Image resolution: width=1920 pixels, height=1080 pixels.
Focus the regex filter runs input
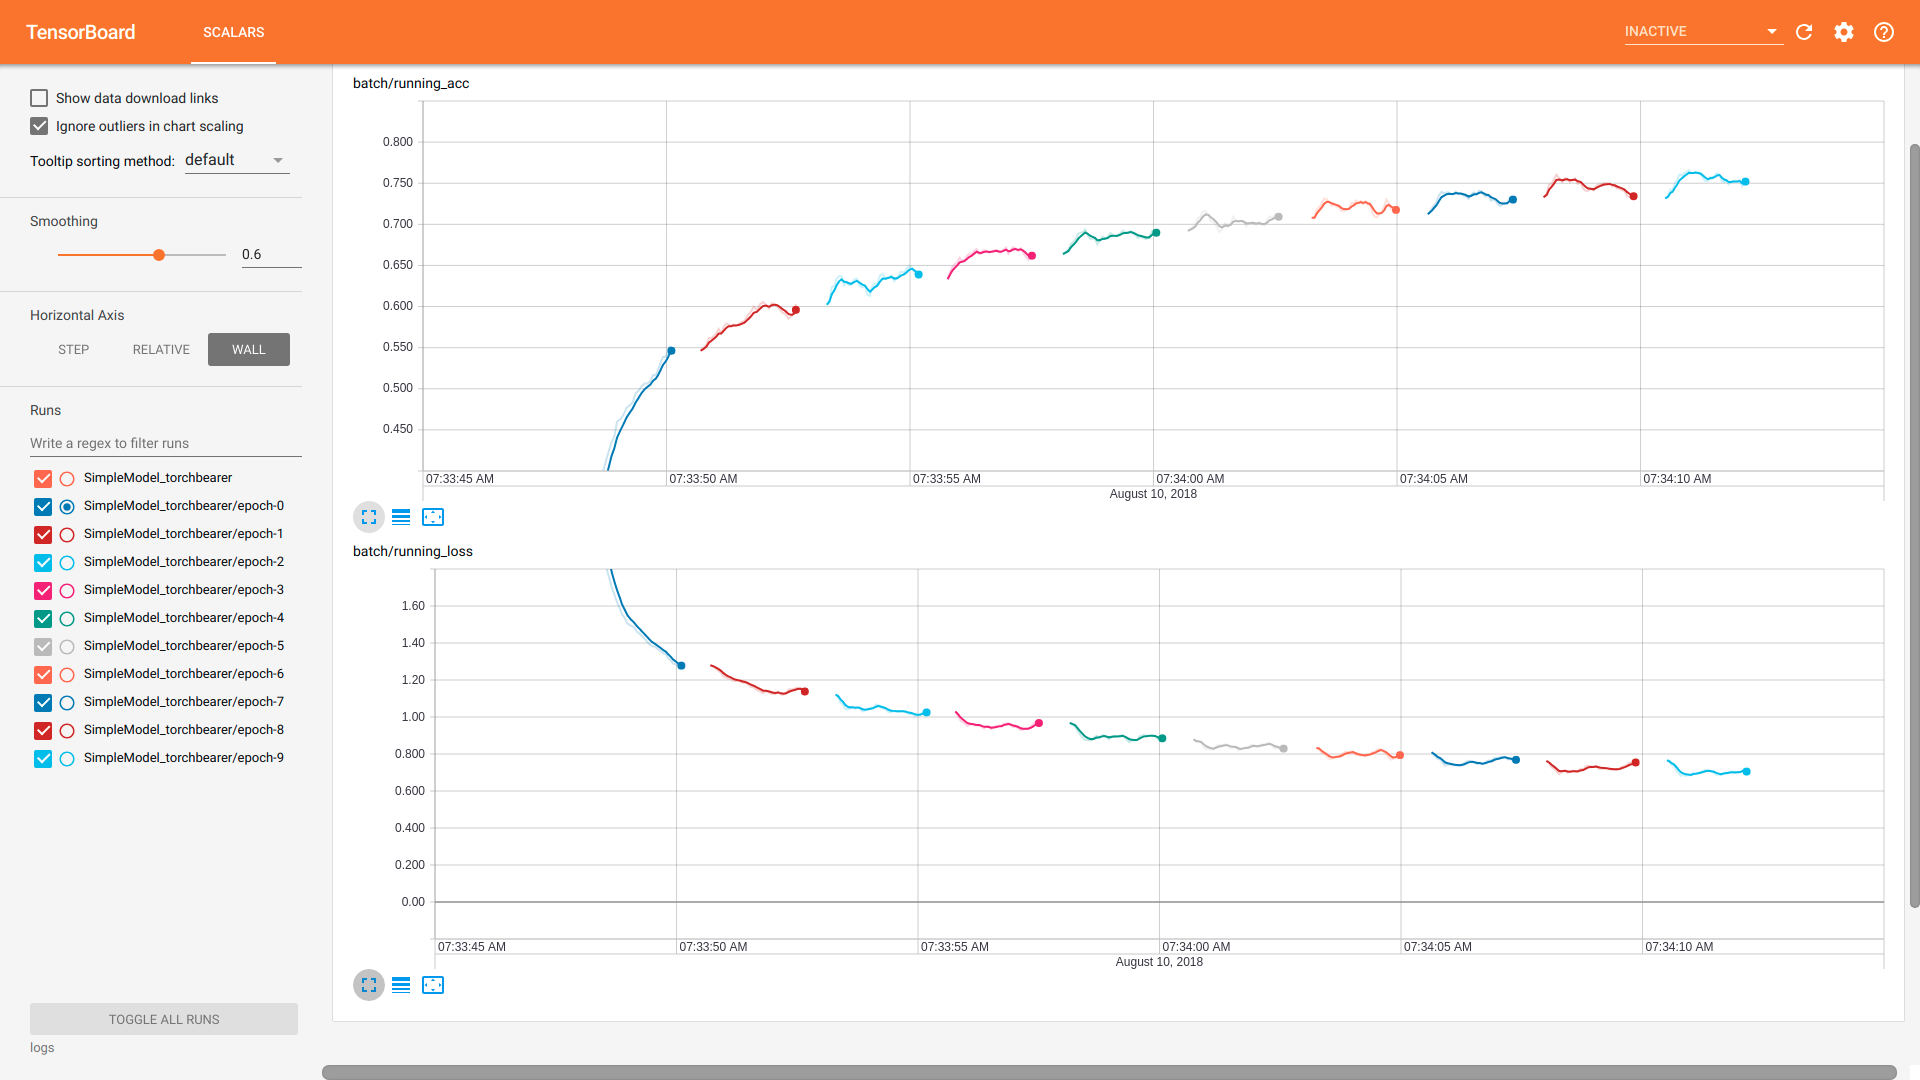tap(166, 443)
